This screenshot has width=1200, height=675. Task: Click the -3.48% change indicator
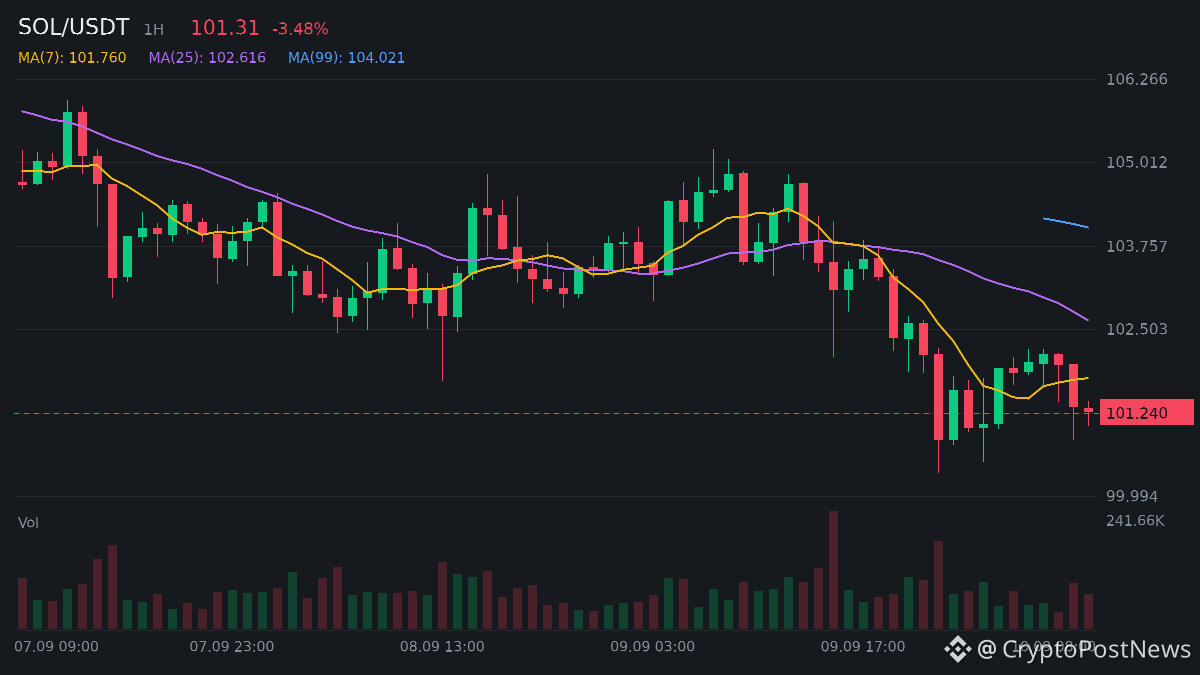click(300, 29)
